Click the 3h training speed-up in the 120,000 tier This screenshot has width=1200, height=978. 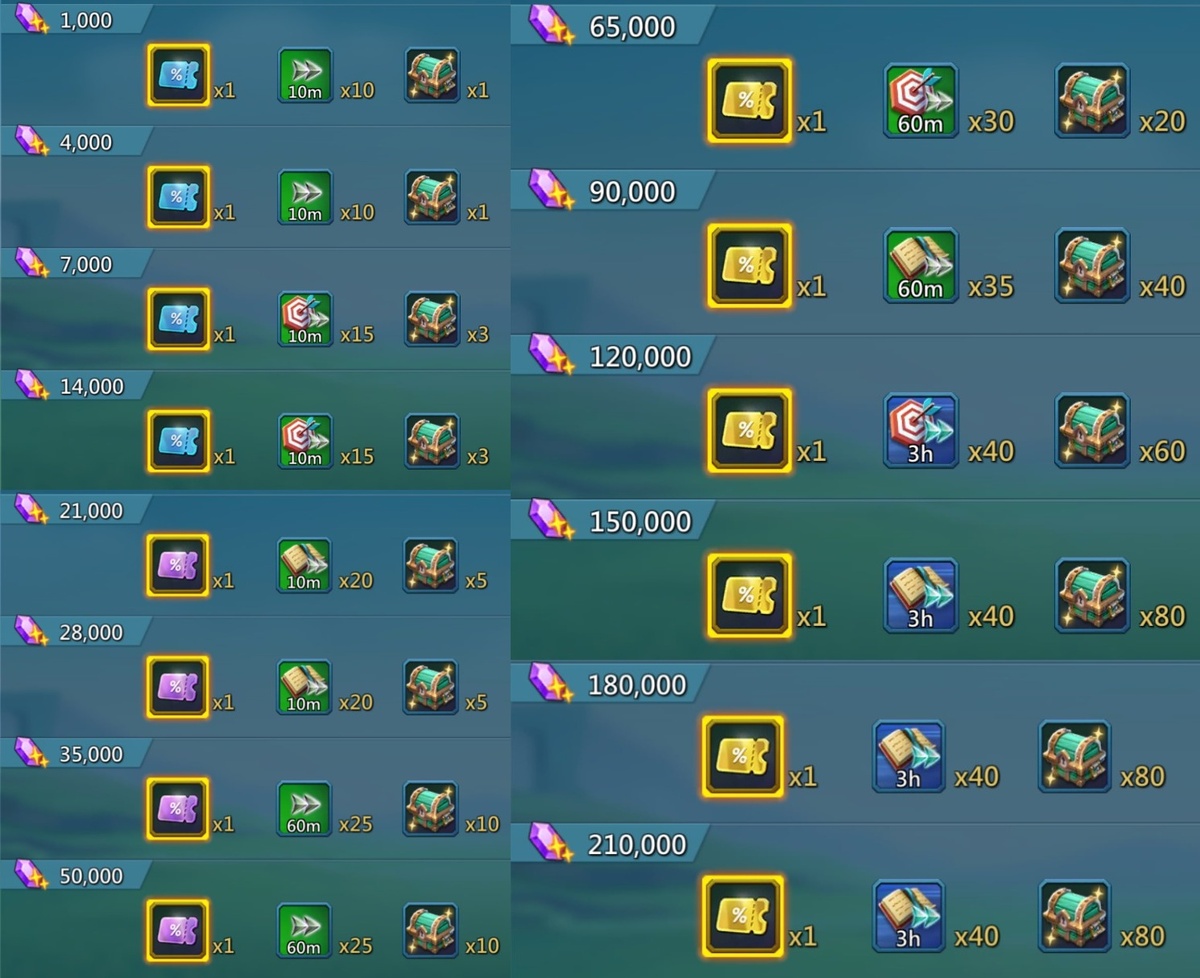(921, 430)
